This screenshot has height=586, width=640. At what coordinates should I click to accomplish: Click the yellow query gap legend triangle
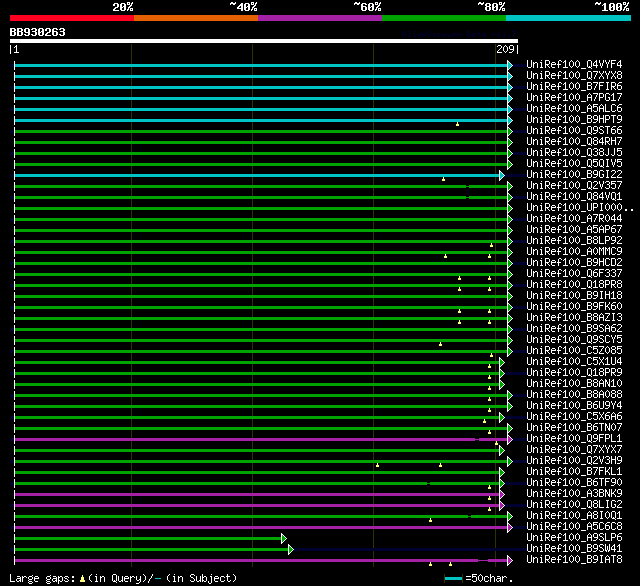click(x=82, y=578)
